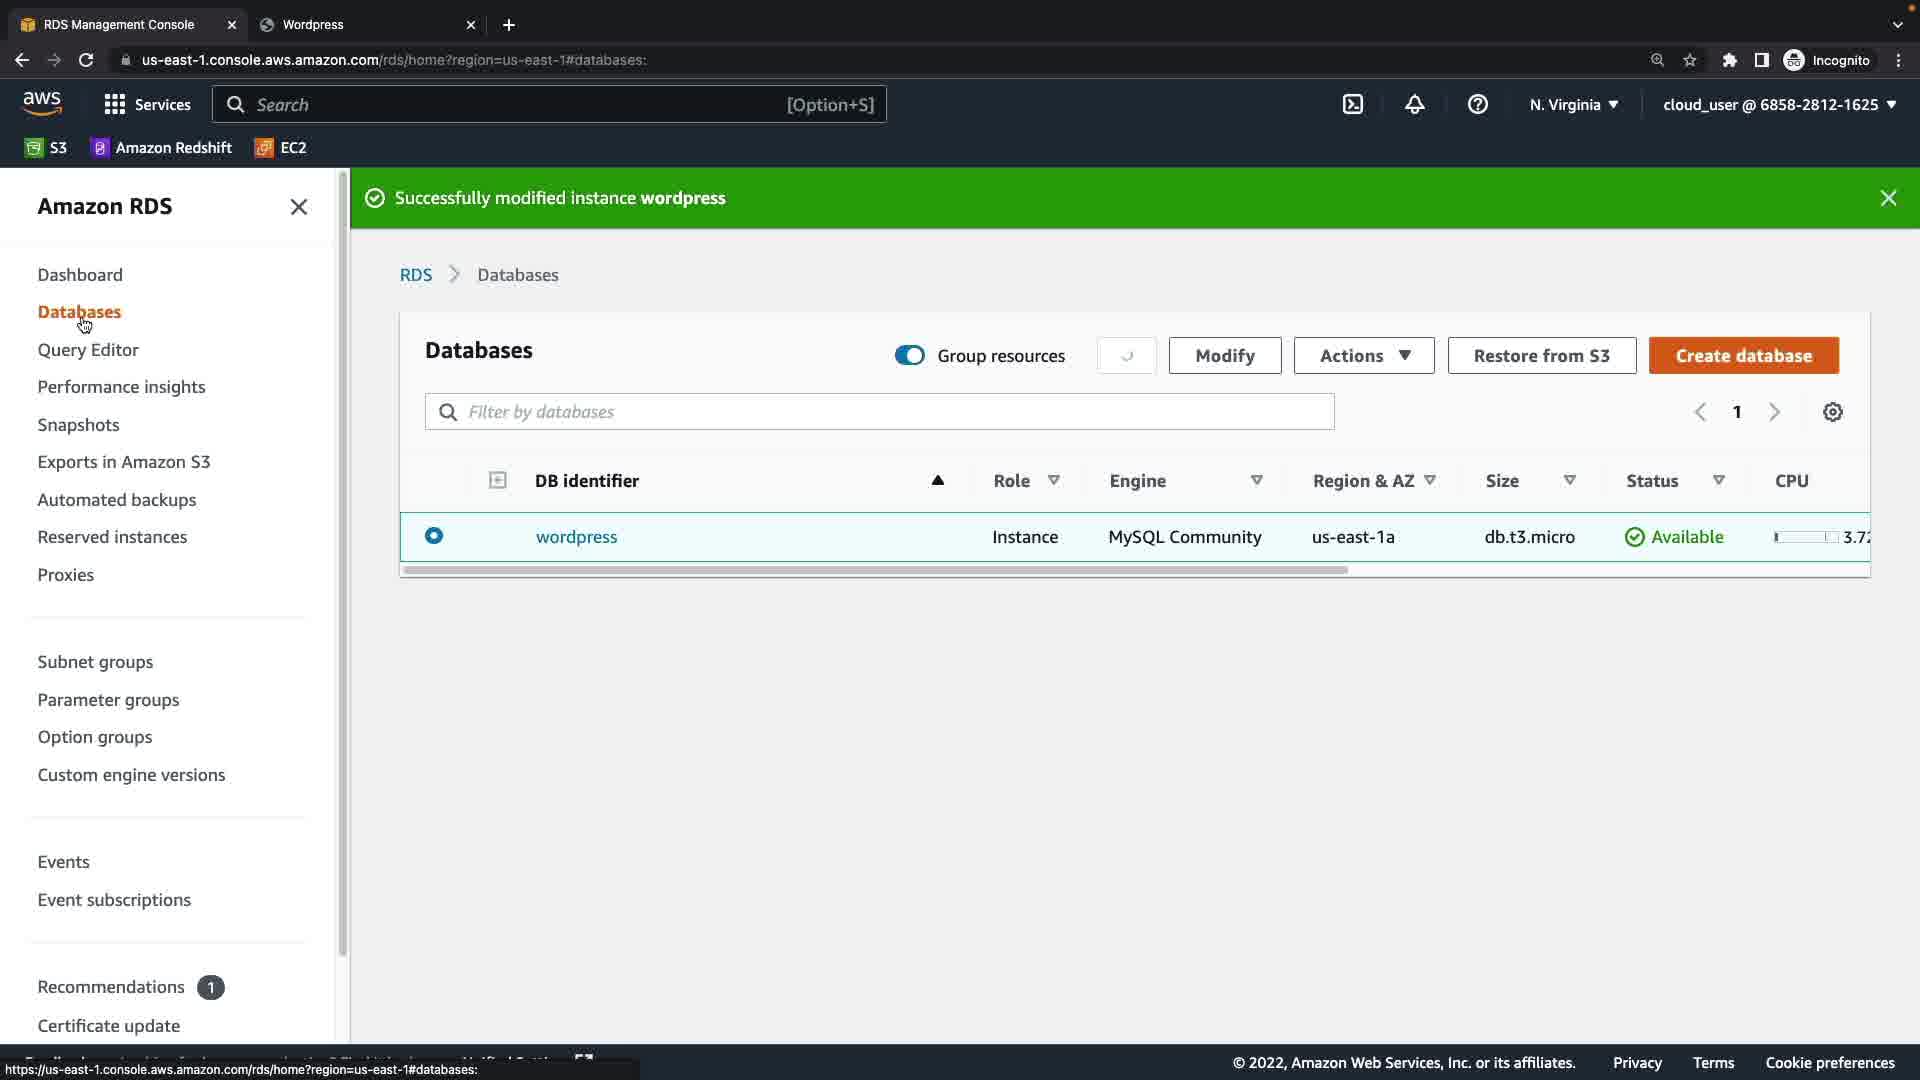Click the Create database button
The width and height of the screenshot is (1920, 1080).
[1743, 356]
